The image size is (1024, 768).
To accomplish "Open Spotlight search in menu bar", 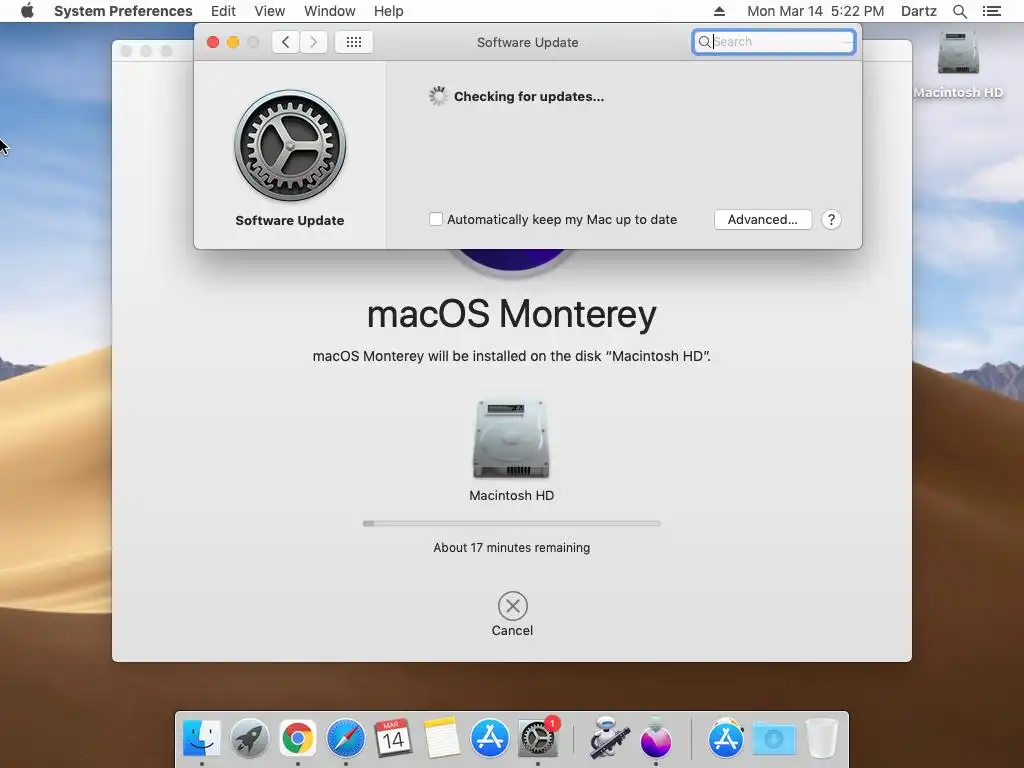I will [959, 11].
